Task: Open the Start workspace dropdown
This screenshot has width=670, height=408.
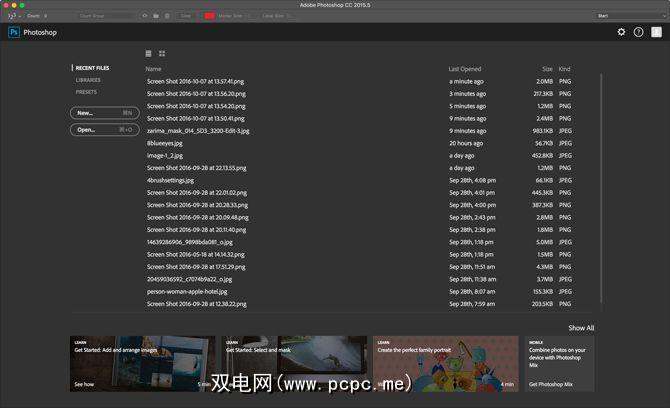Action: [x=632, y=16]
